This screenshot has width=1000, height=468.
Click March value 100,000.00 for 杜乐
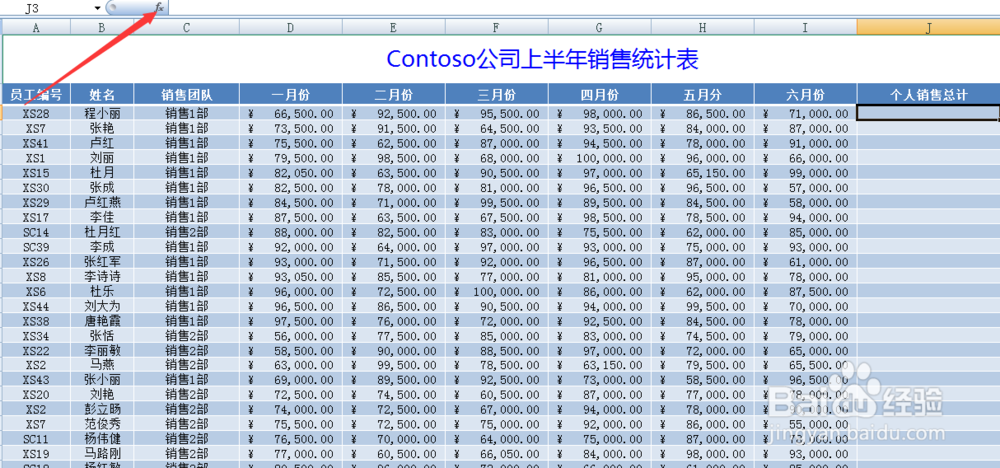[497, 291]
